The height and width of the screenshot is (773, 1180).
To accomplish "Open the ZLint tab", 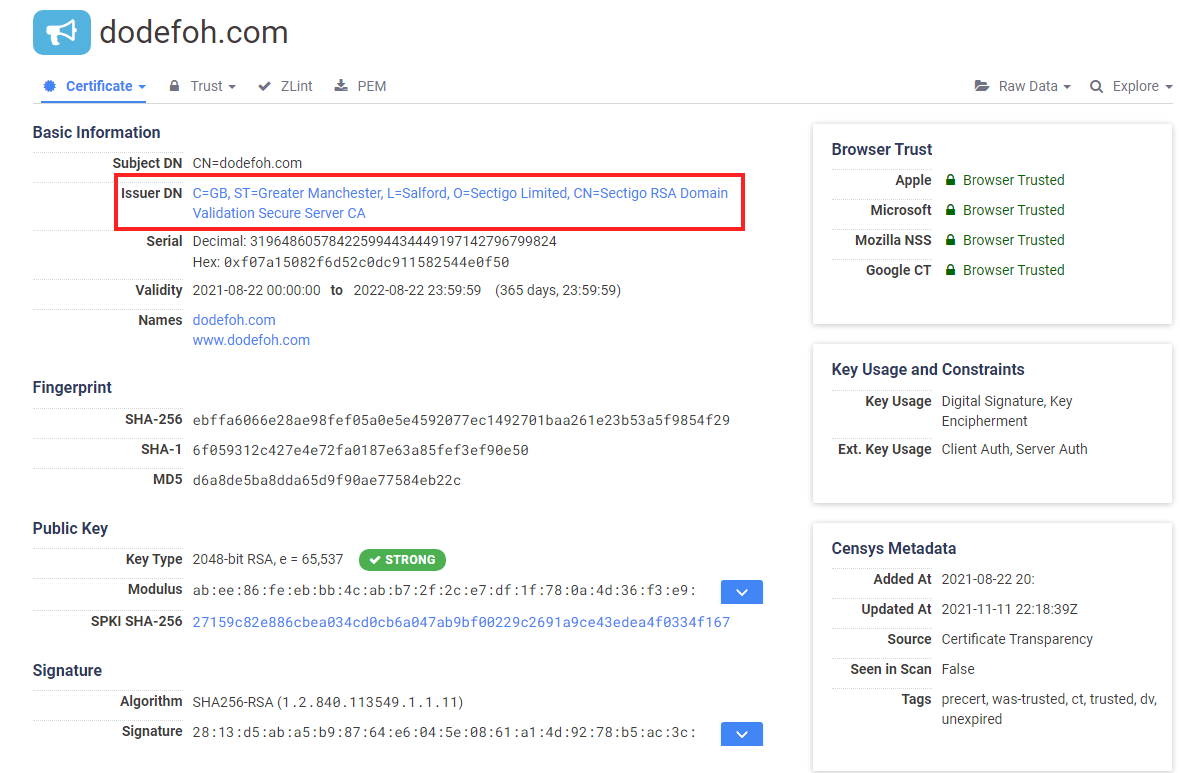I will click(x=286, y=86).
